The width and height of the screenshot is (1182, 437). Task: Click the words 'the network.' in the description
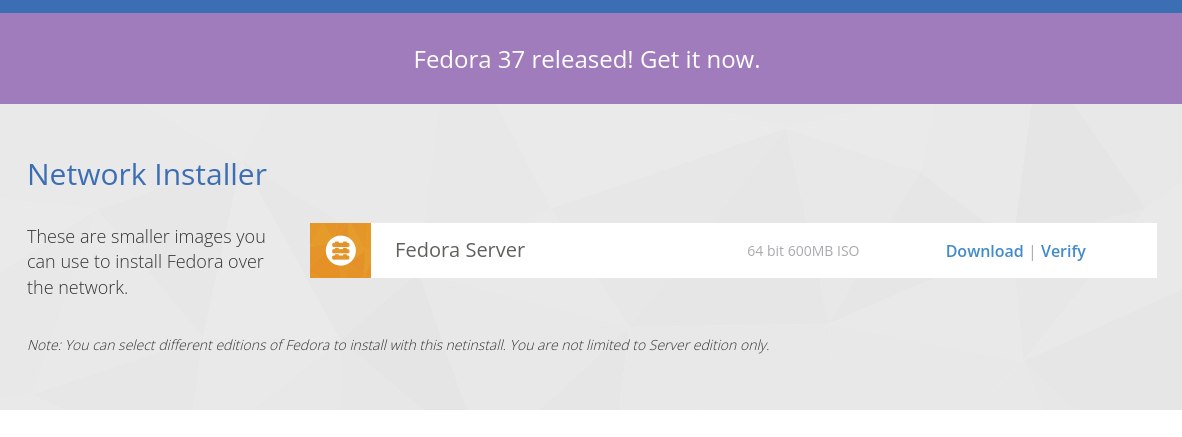coord(77,288)
